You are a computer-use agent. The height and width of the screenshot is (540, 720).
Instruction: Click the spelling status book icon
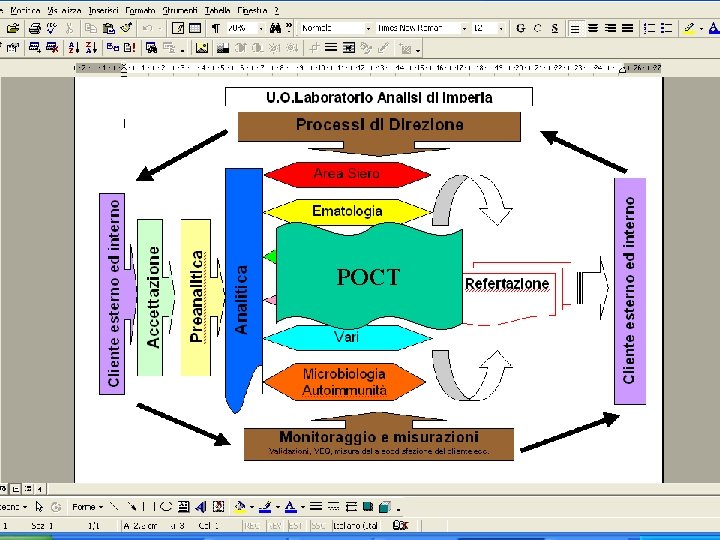tap(400, 526)
